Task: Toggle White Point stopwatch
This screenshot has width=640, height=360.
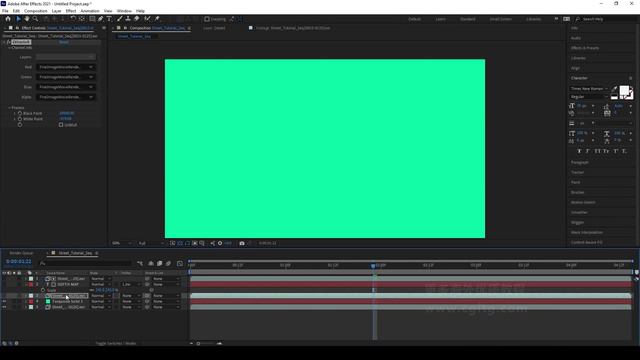Action: (x=20, y=119)
